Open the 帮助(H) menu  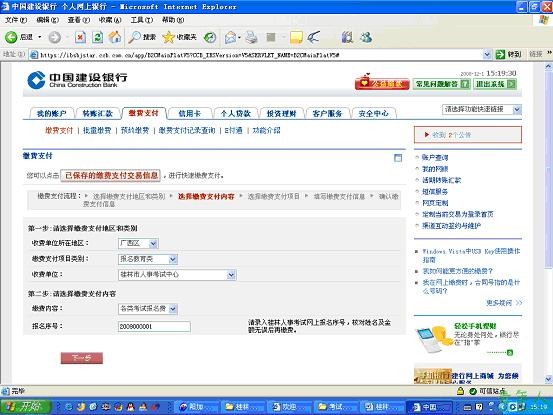173,20
